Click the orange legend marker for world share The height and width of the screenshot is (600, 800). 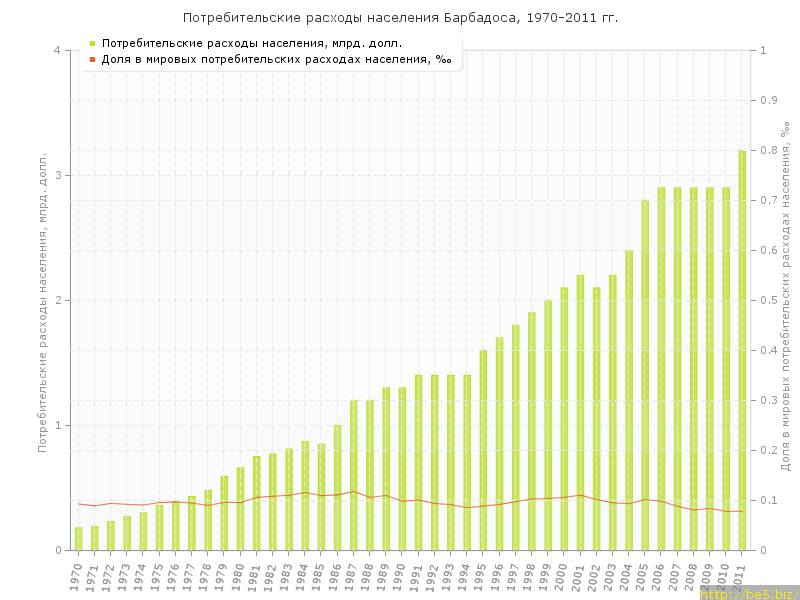point(92,60)
